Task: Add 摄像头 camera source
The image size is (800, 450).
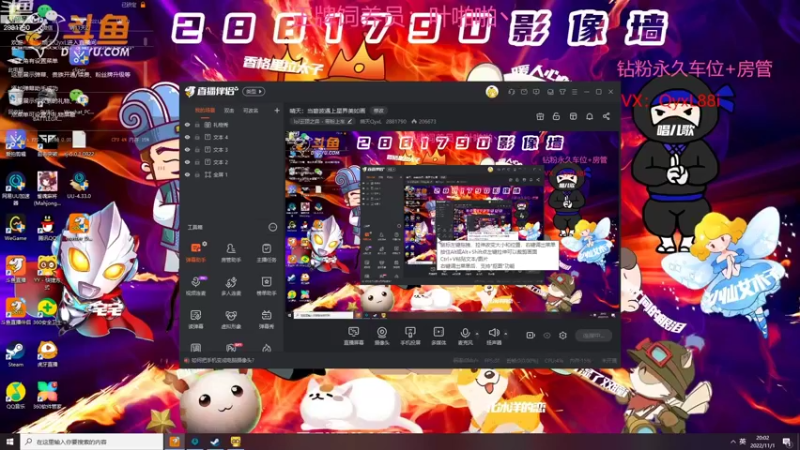Action: [382, 336]
